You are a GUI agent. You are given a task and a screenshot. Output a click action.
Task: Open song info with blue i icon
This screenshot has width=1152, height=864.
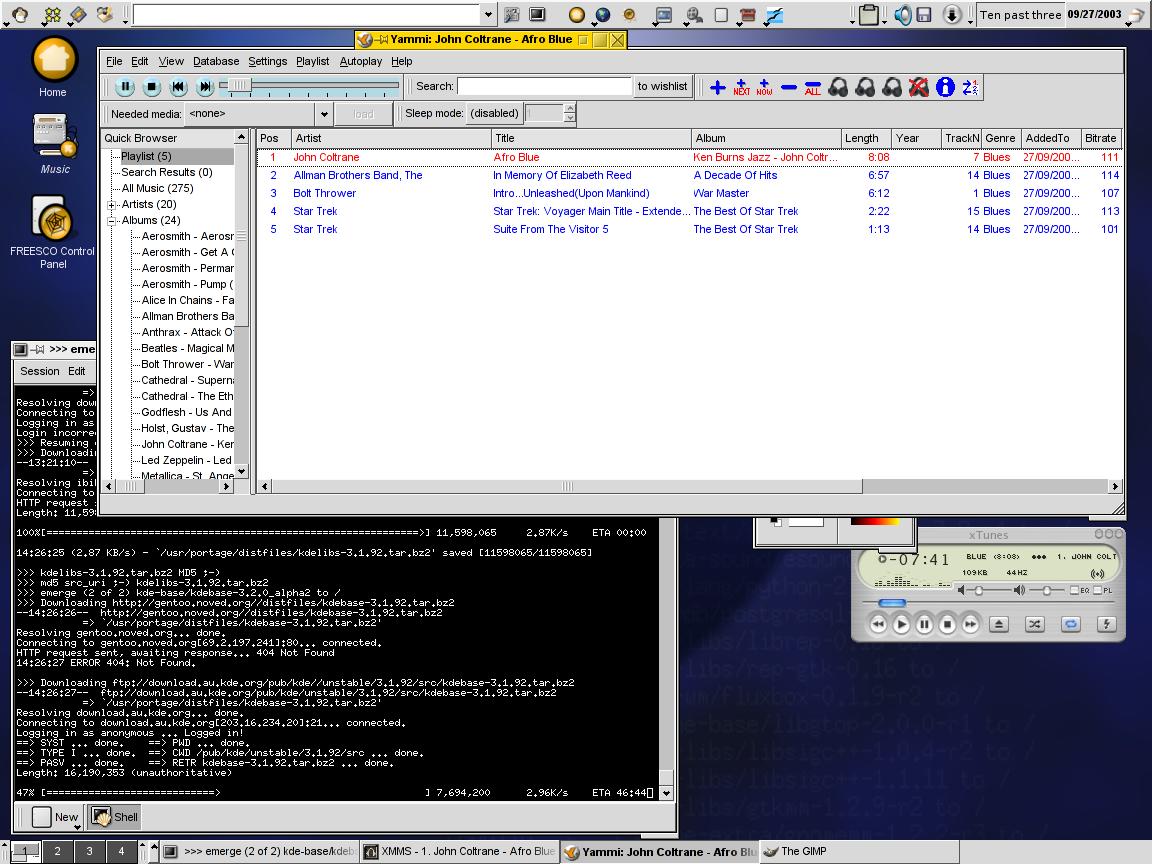click(x=946, y=87)
